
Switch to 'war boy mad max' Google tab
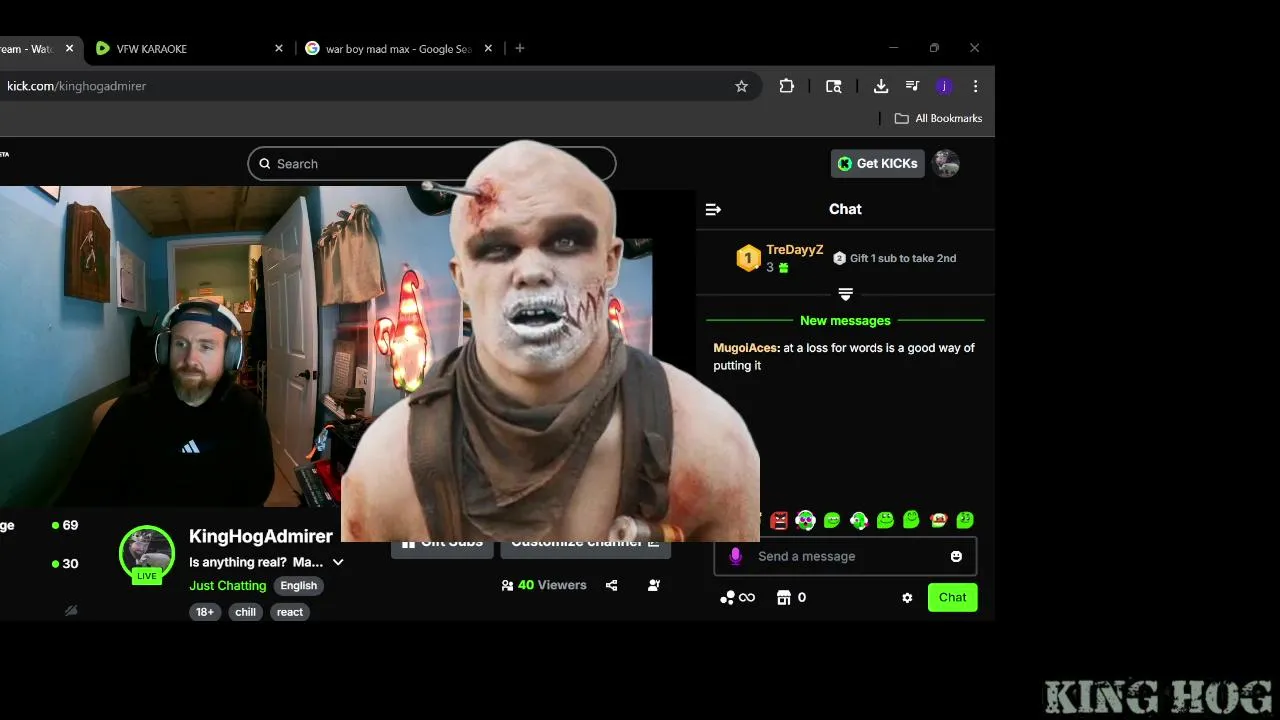[398, 48]
